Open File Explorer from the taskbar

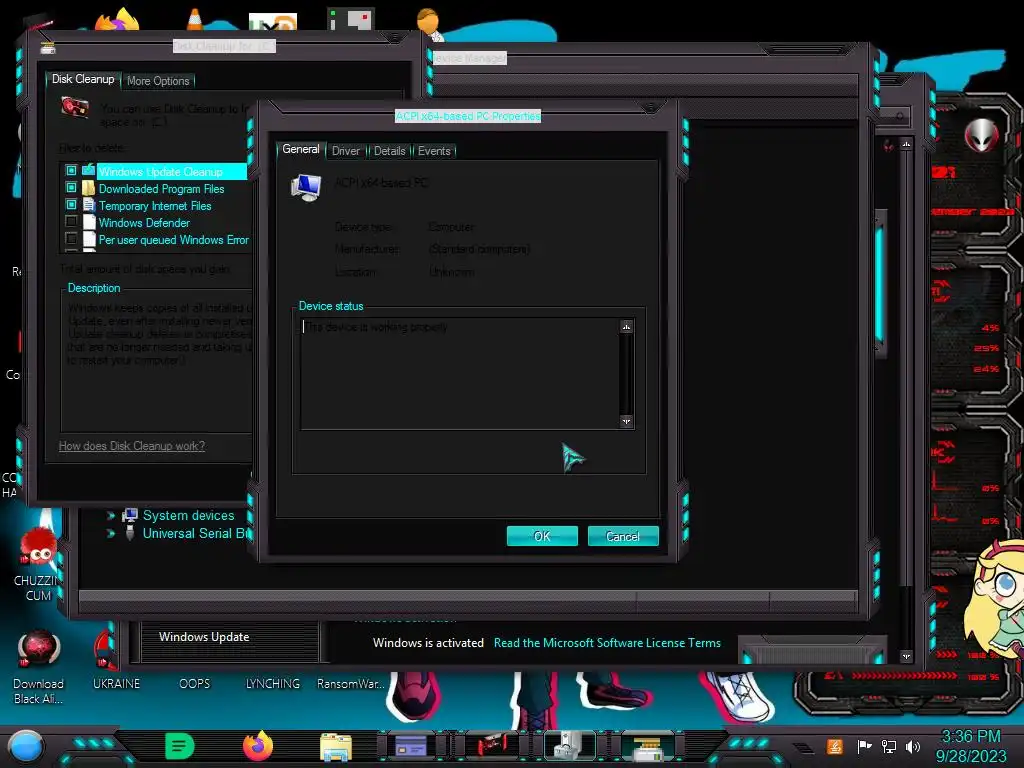click(x=336, y=747)
